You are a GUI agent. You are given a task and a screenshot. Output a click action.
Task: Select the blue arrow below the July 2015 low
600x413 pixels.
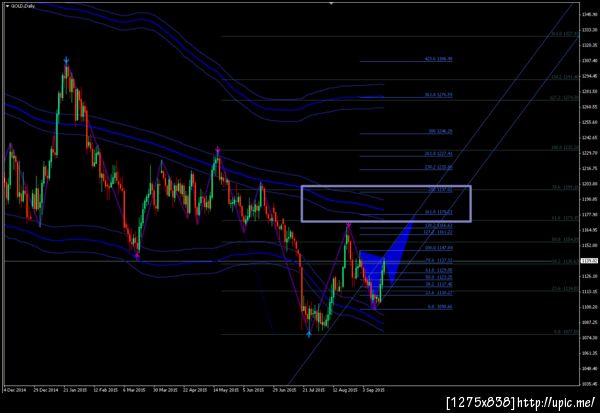309,334
